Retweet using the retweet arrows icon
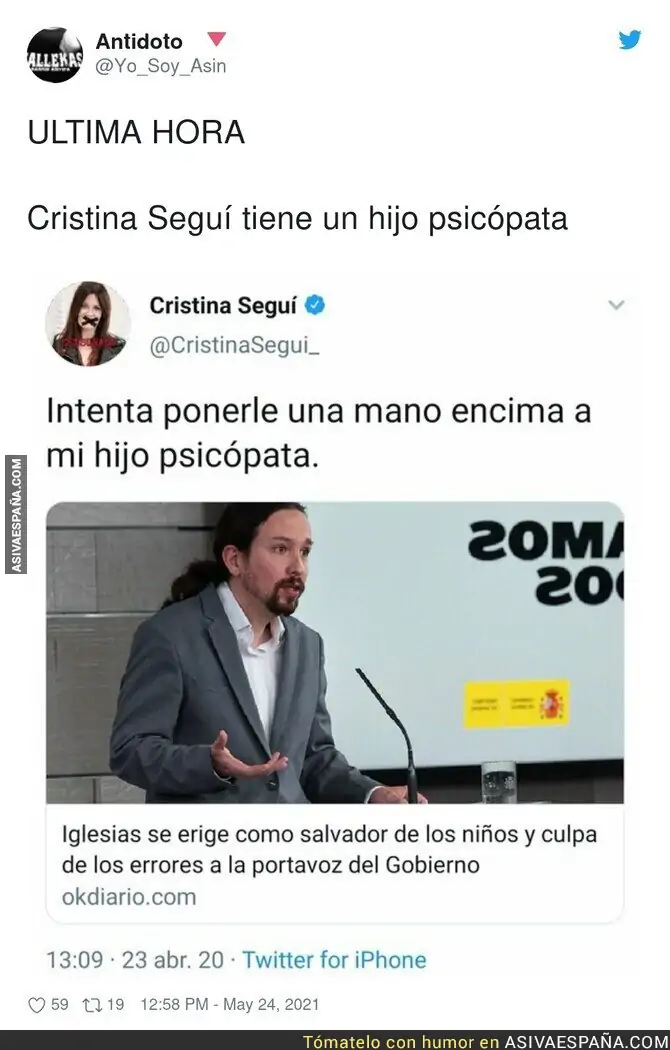 coord(91,1004)
